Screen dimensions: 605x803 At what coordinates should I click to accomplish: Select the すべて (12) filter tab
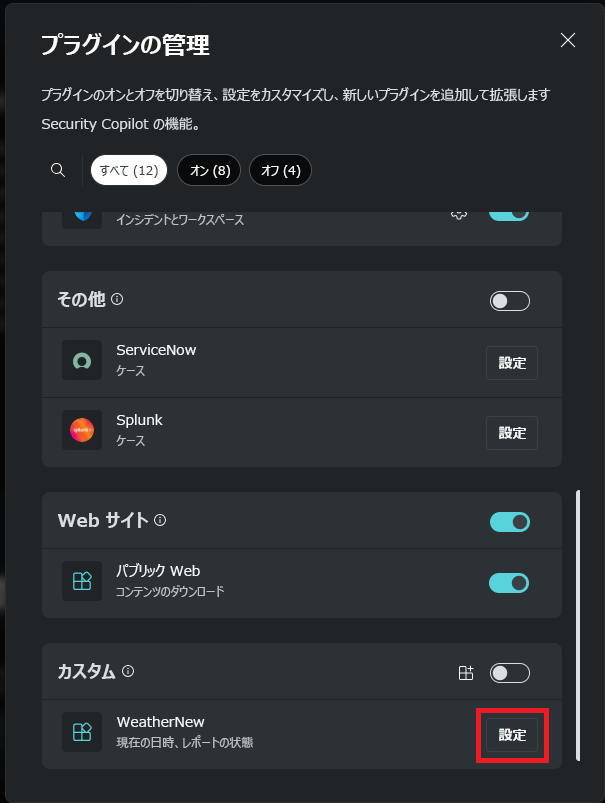(x=129, y=170)
